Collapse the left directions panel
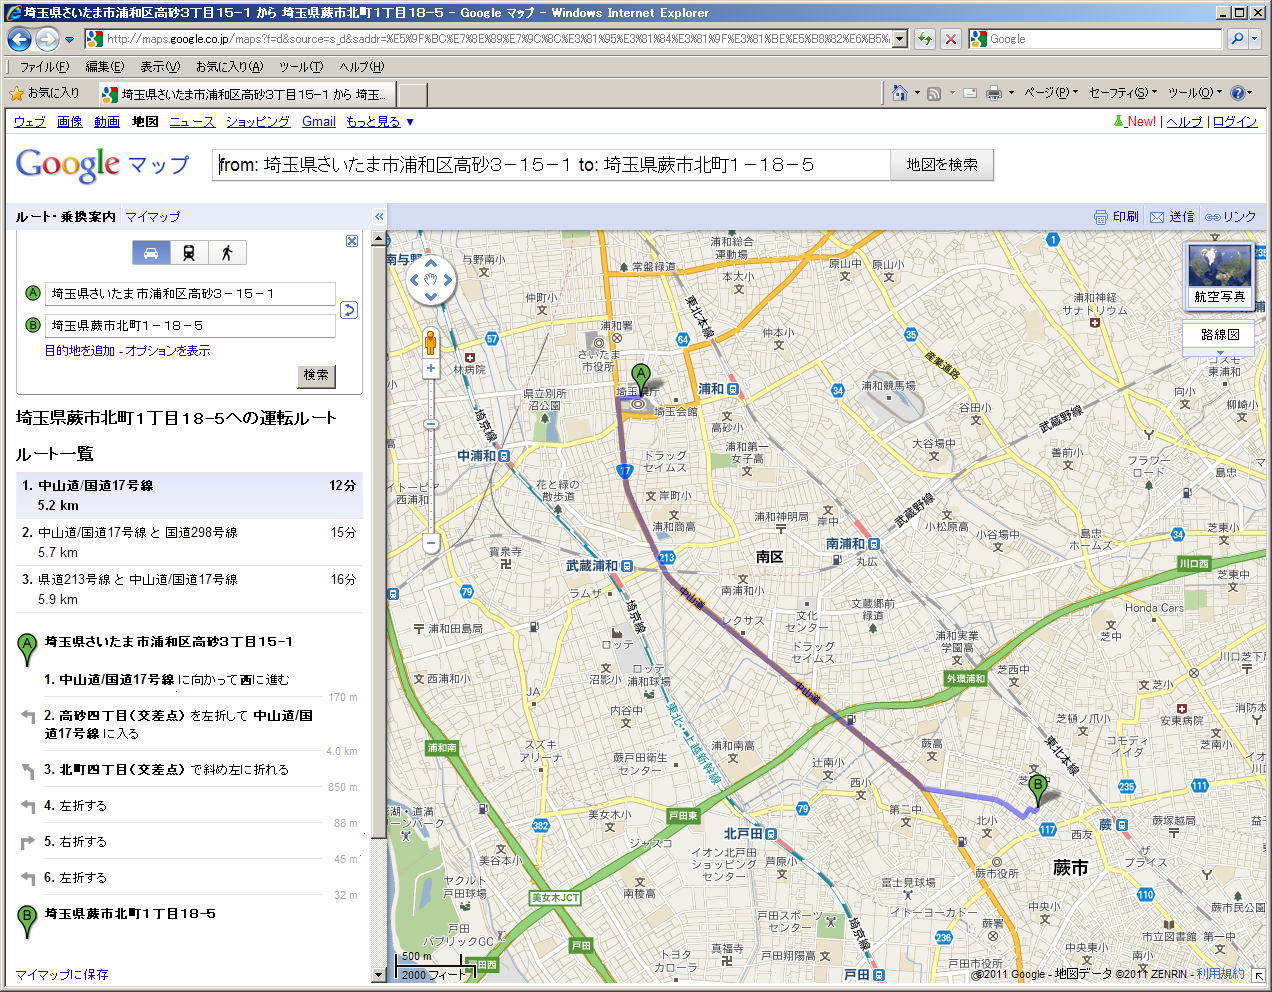This screenshot has width=1272, height=992. click(x=379, y=216)
